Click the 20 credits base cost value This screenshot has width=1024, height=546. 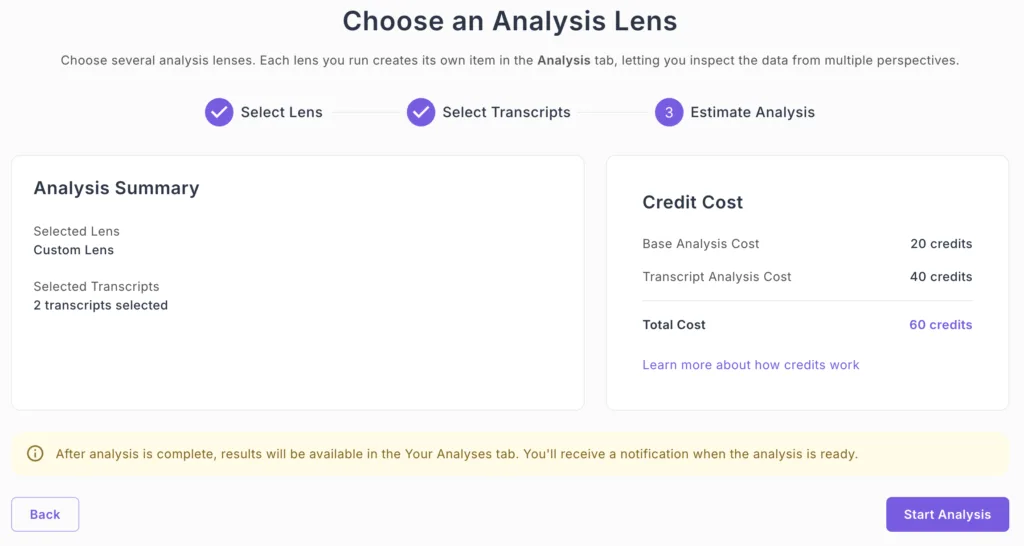940,244
